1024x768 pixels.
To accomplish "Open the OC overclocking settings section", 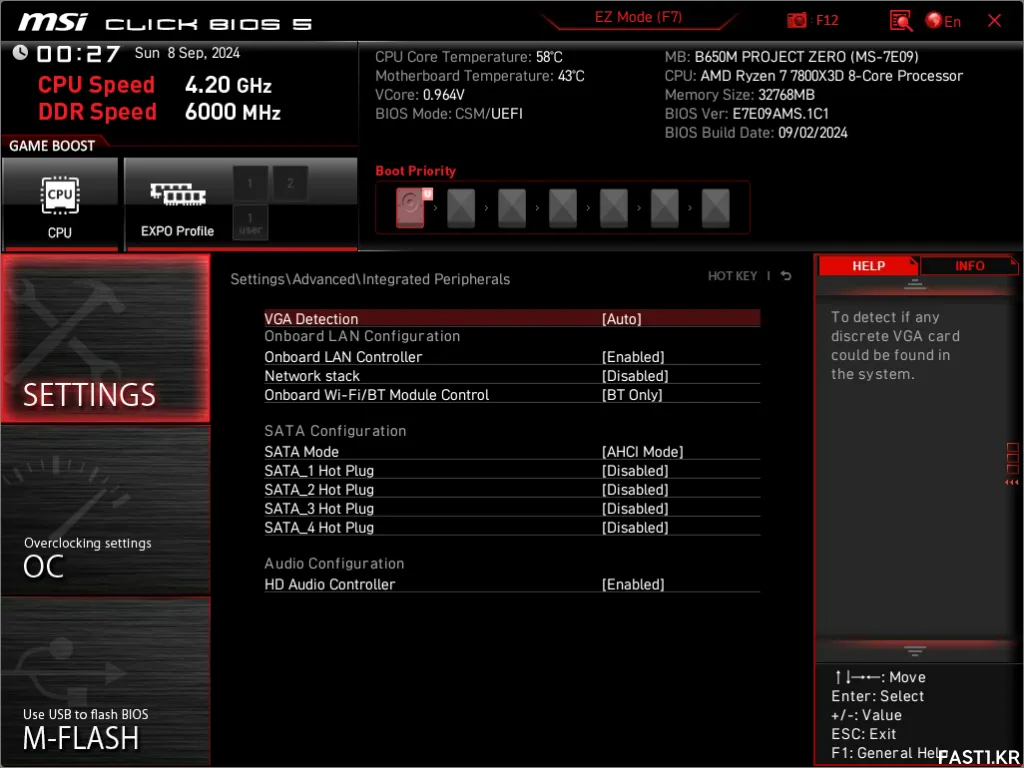I will [x=106, y=511].
